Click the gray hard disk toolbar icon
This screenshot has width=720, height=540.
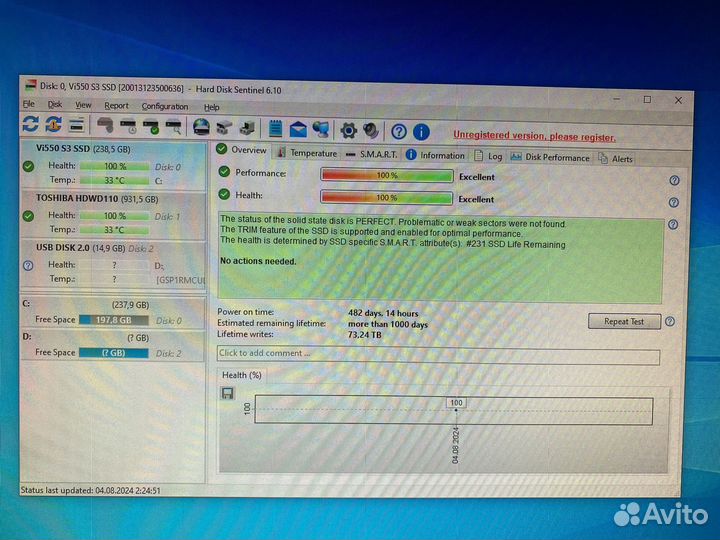coord(105,125)
